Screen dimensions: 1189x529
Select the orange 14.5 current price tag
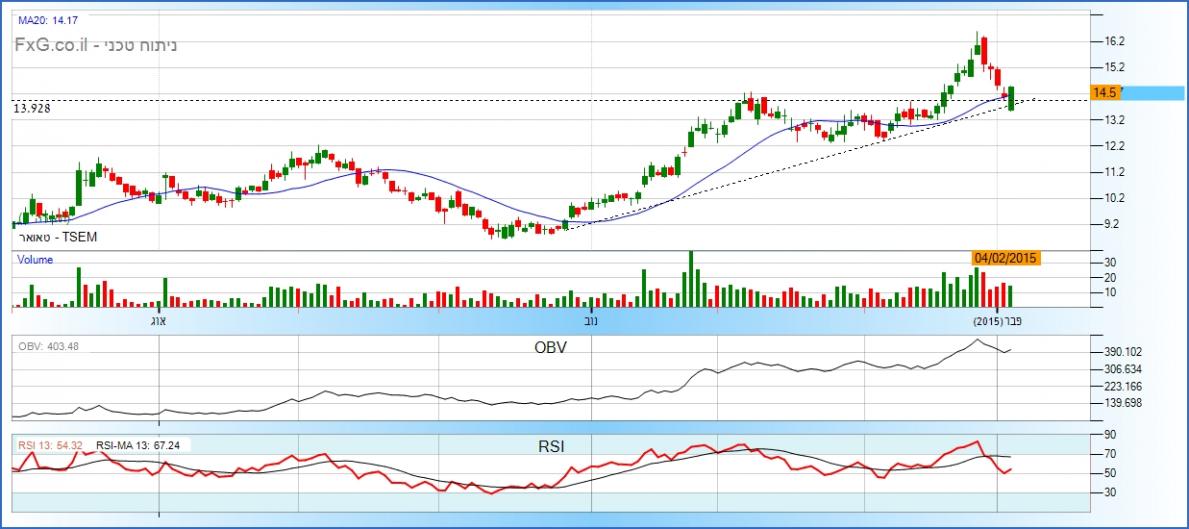(1105, 92)
